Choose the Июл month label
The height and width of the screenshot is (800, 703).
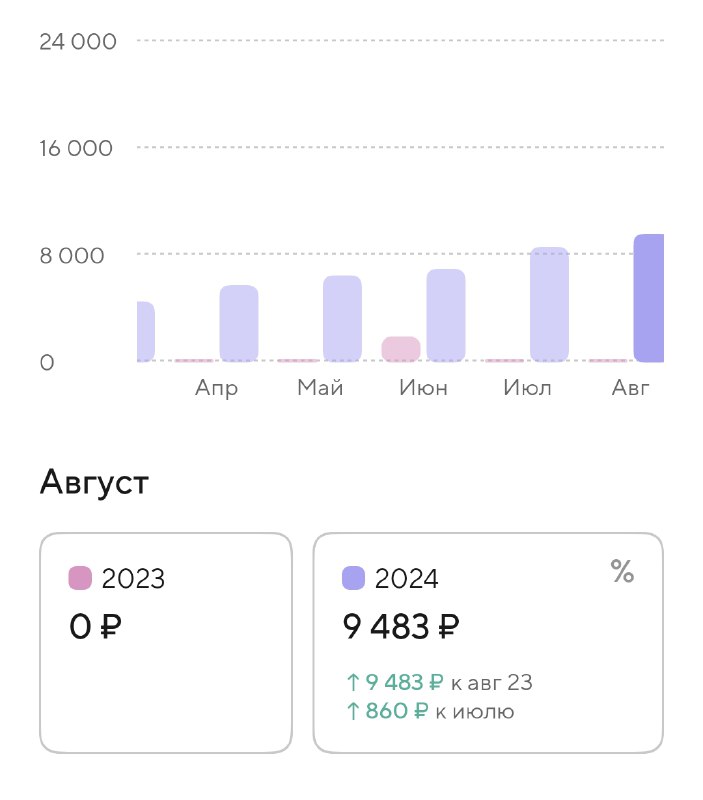pyautogui.click(x=527, y=388)
